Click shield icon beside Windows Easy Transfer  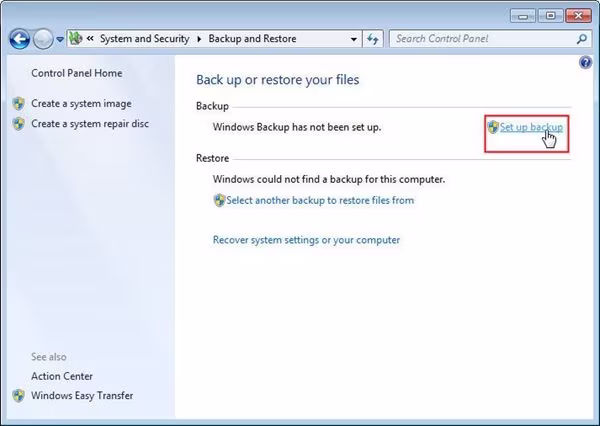click(x=18, y=396)
